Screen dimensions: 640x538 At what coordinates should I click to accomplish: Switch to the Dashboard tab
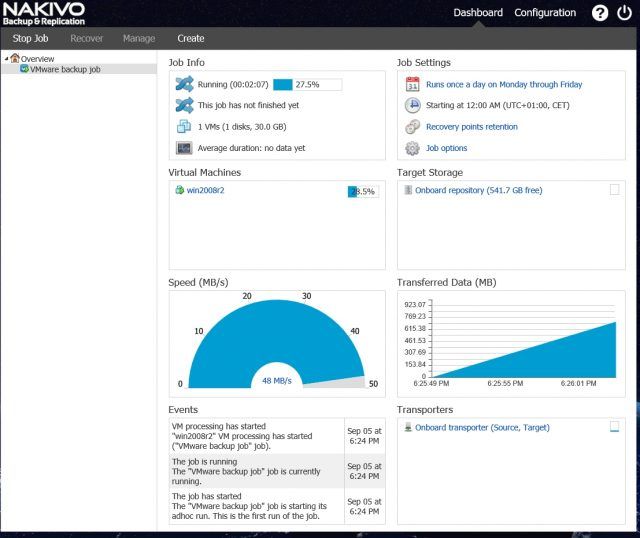[x=478, y=13]
